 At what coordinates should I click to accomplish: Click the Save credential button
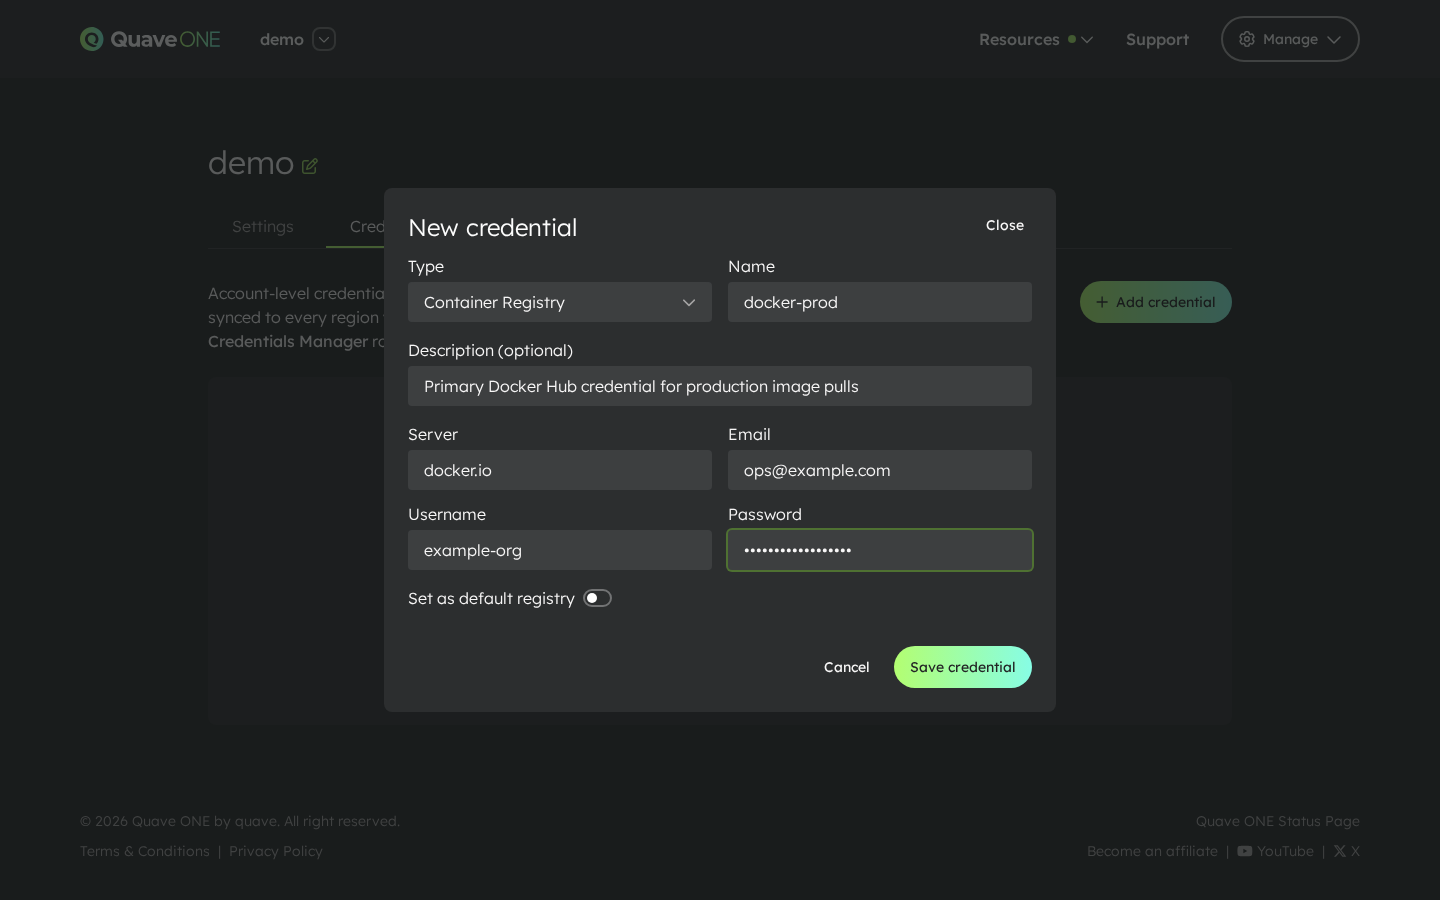[x=962, y=667]
